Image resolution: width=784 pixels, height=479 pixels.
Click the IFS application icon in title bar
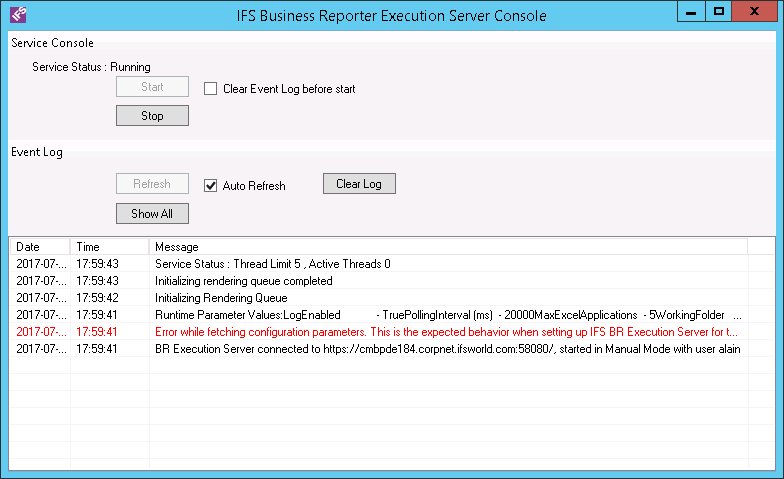coord(17,15)
